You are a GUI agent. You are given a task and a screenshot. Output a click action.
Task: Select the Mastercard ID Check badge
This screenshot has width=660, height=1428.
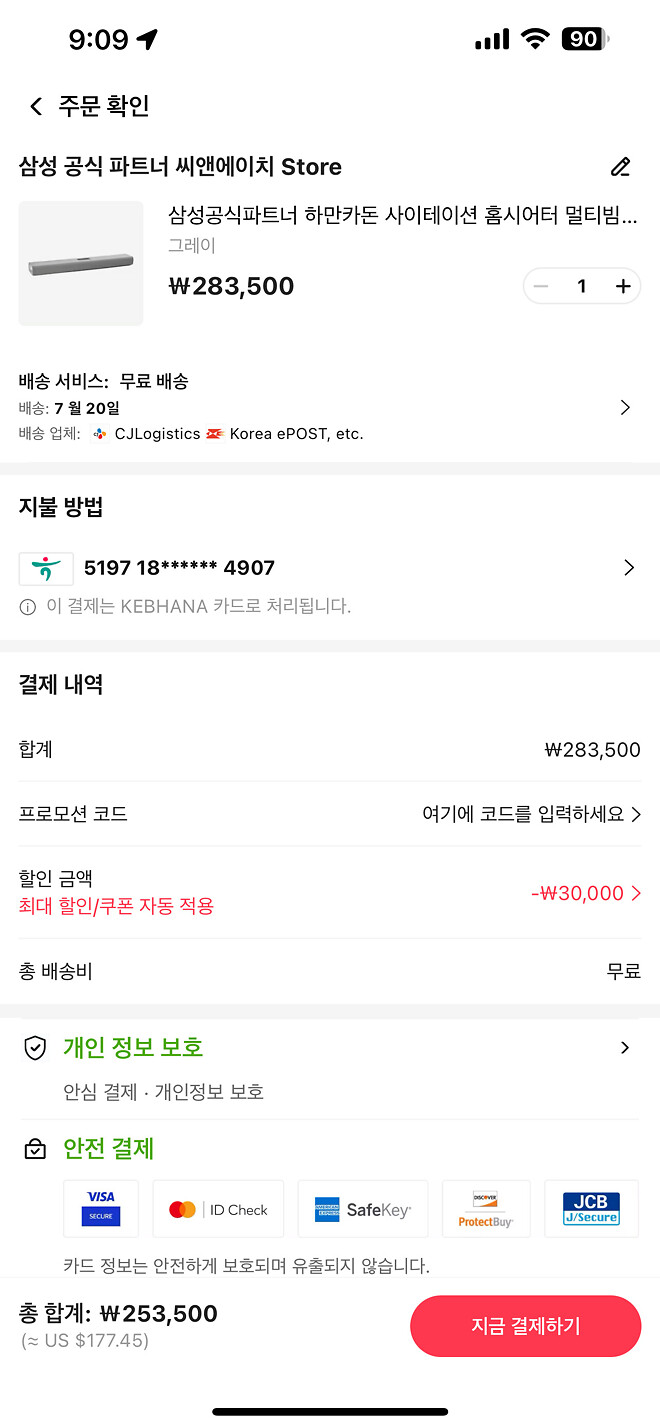[217, 1208]
